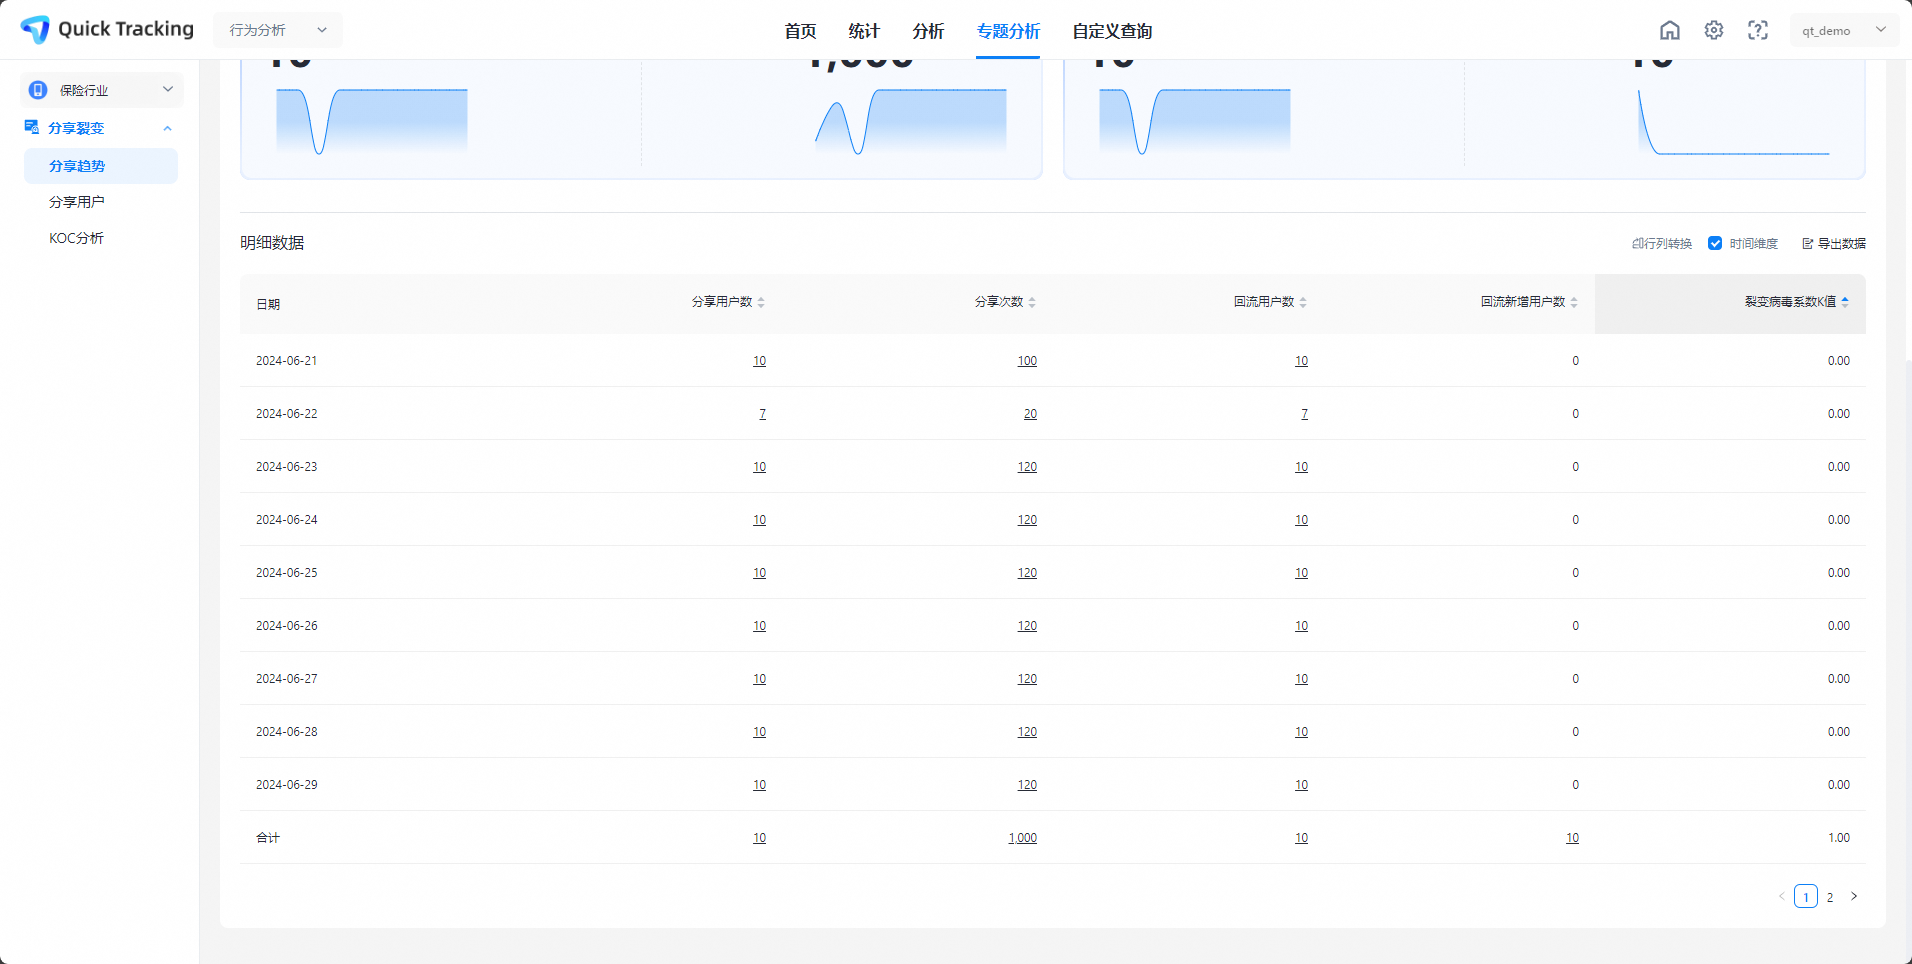Collapse the 分享裂变 menu chevron
Image resolution: width=1912 pixels, height=964 pixels.
[168, 128]
